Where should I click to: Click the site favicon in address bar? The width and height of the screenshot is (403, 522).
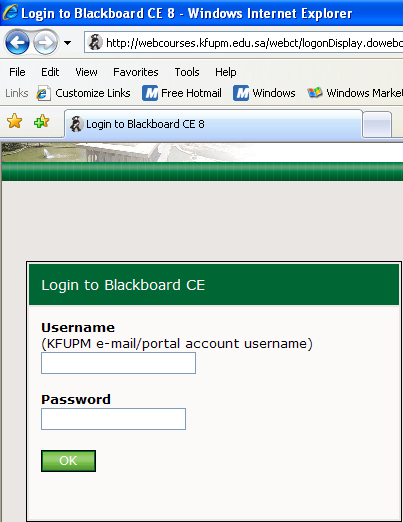point(95,43)
